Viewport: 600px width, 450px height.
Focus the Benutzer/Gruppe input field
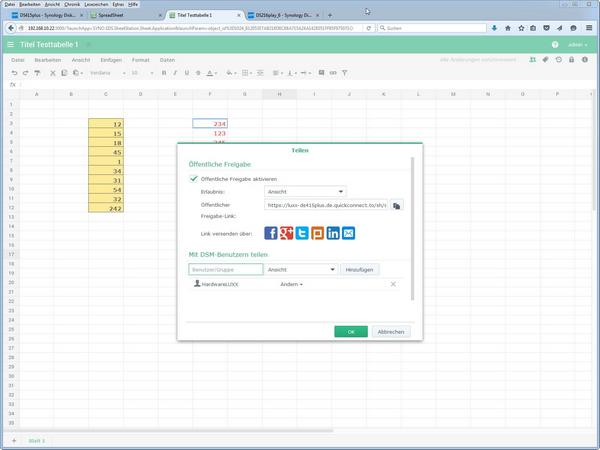tap(226, 269)
